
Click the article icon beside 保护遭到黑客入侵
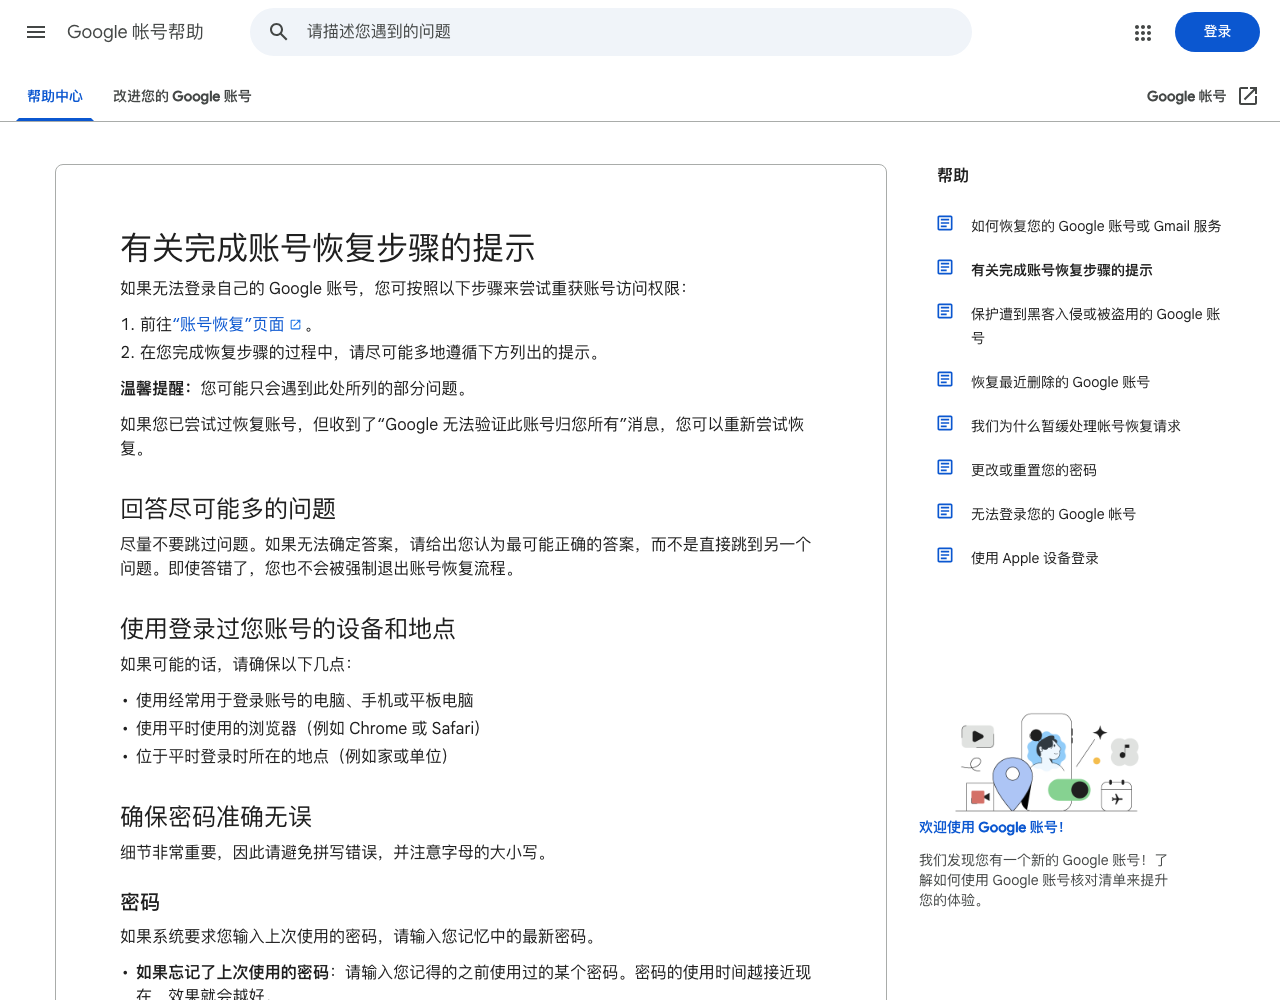click(x=945, y=311)
